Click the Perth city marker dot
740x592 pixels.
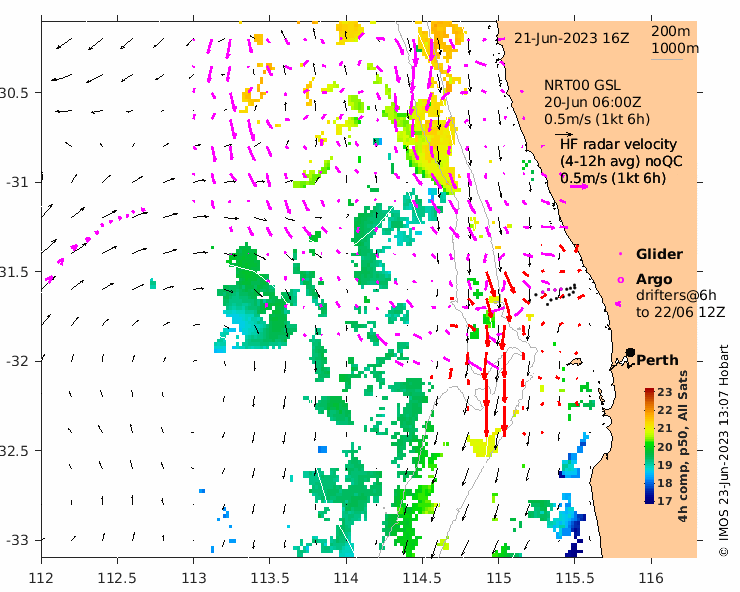coord(630,352)
